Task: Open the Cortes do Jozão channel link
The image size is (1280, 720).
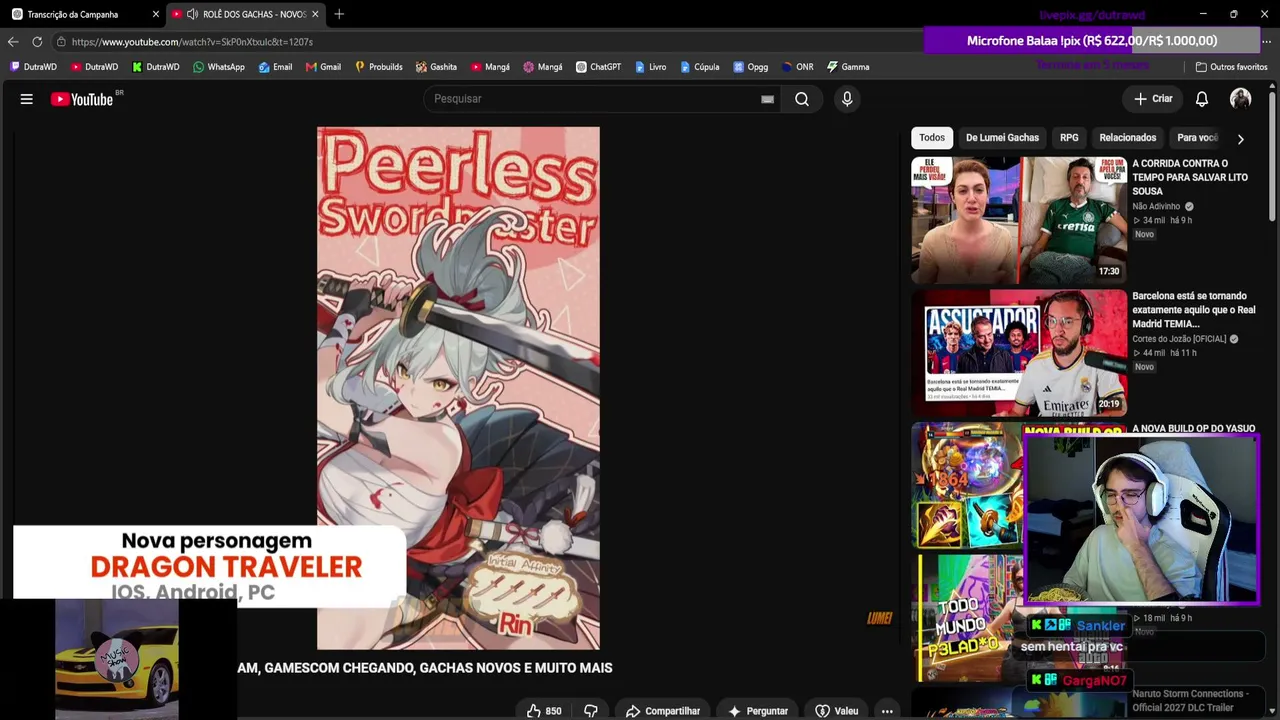Action: (1179, 339)
